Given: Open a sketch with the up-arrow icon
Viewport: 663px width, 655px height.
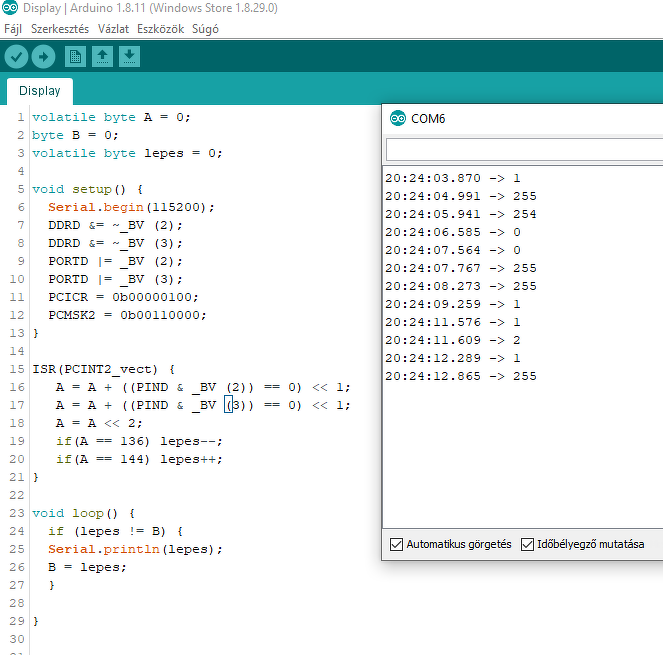Looking at the screenshot, I should [102, 57].
